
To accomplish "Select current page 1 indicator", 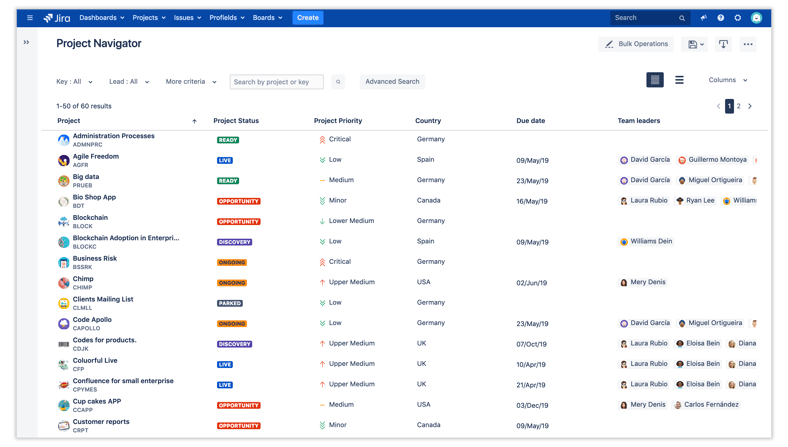I will click(729, 106).
